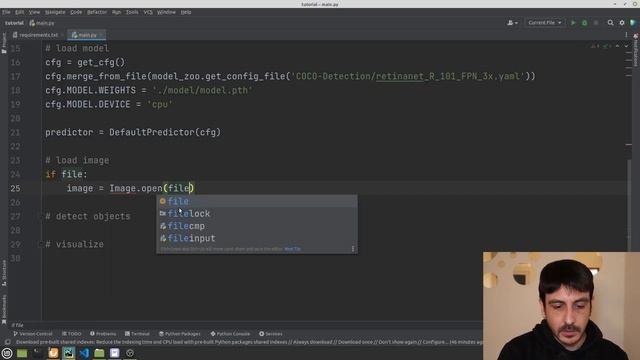Jump to next highlighted error with down arrow
This screenshot has height=360, width=640.
tap(626, 46)
